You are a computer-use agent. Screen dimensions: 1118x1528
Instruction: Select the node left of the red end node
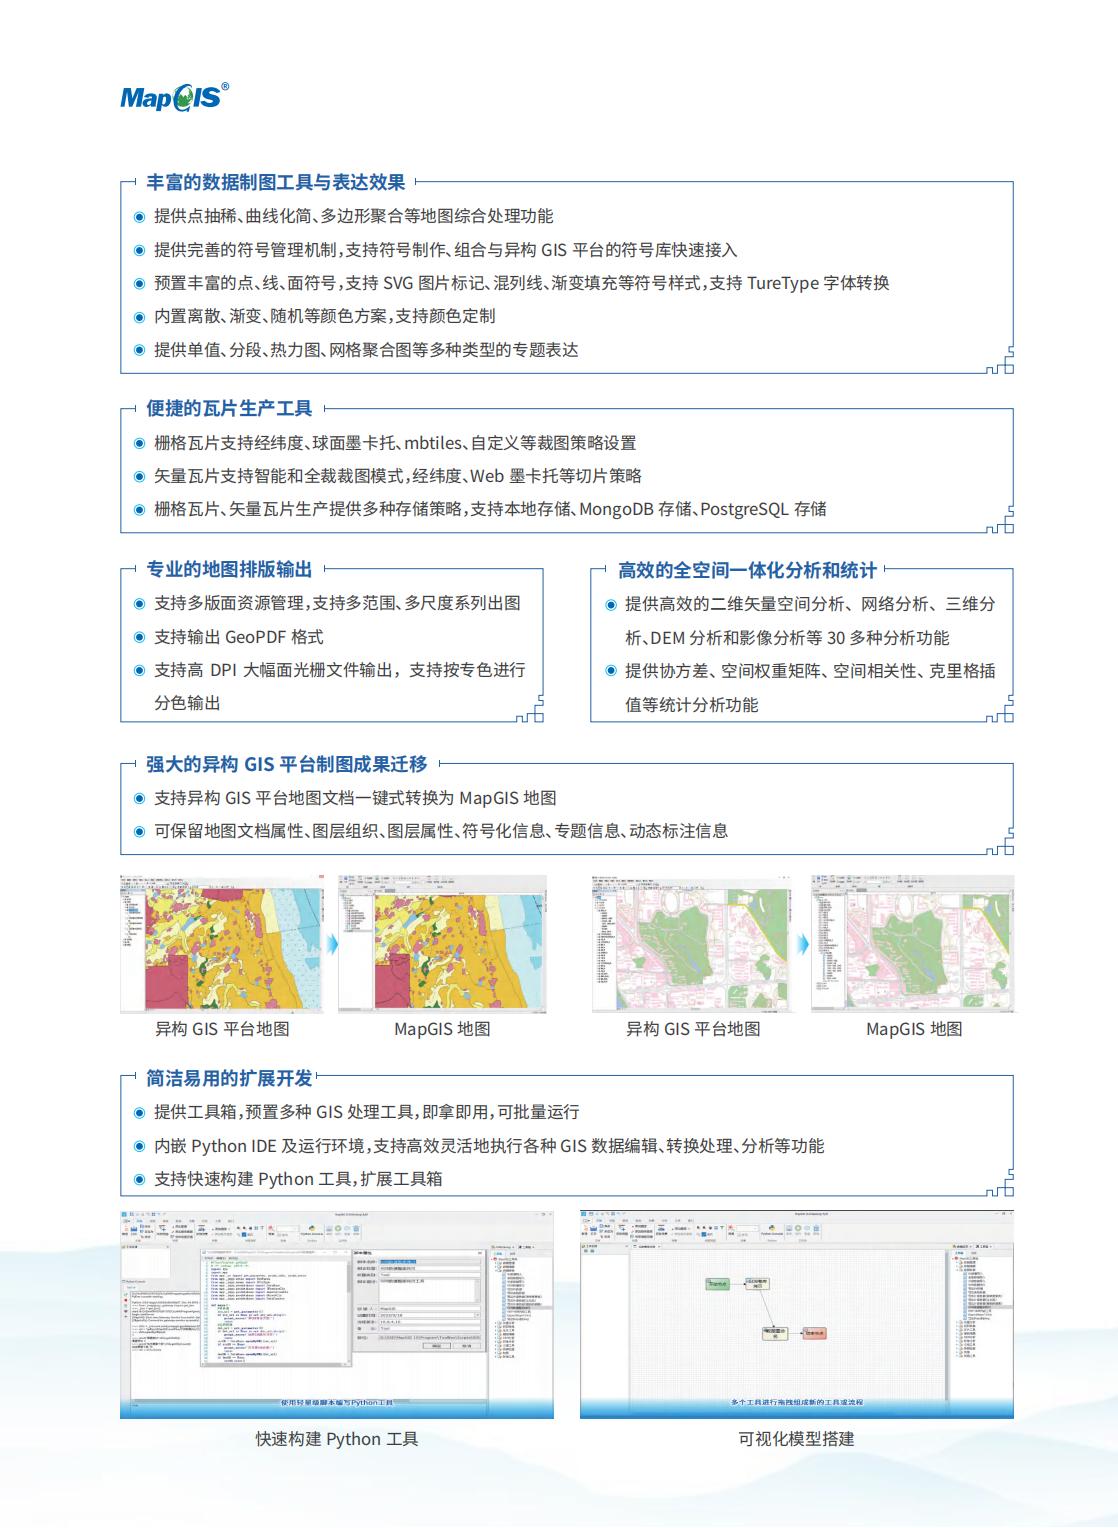point(775,1334)
